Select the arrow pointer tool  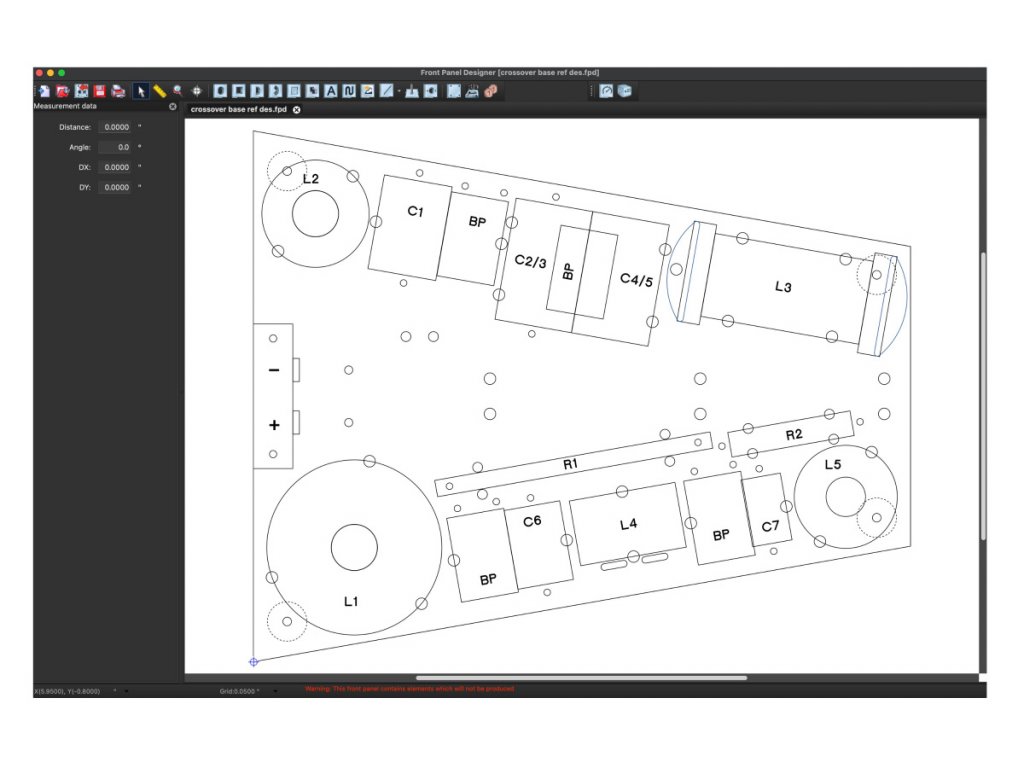pyautogui.click(x=141, y=91)
